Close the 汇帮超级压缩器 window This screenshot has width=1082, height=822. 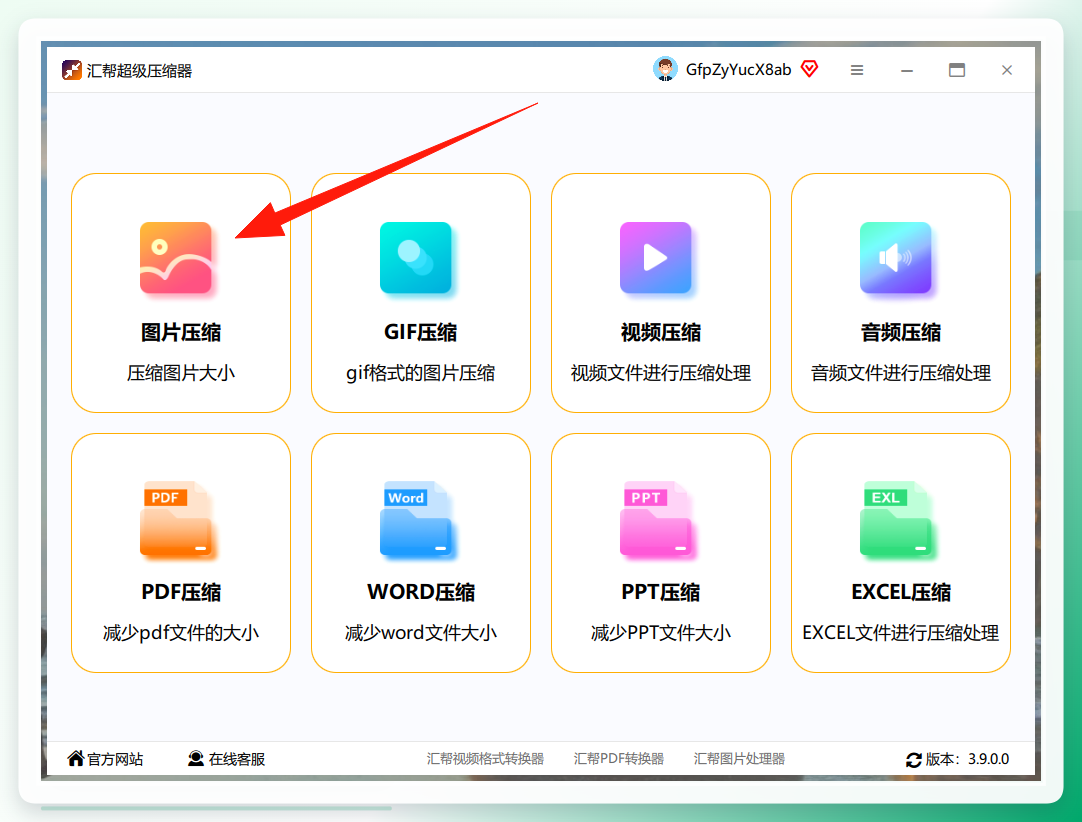pos(1007,70)
